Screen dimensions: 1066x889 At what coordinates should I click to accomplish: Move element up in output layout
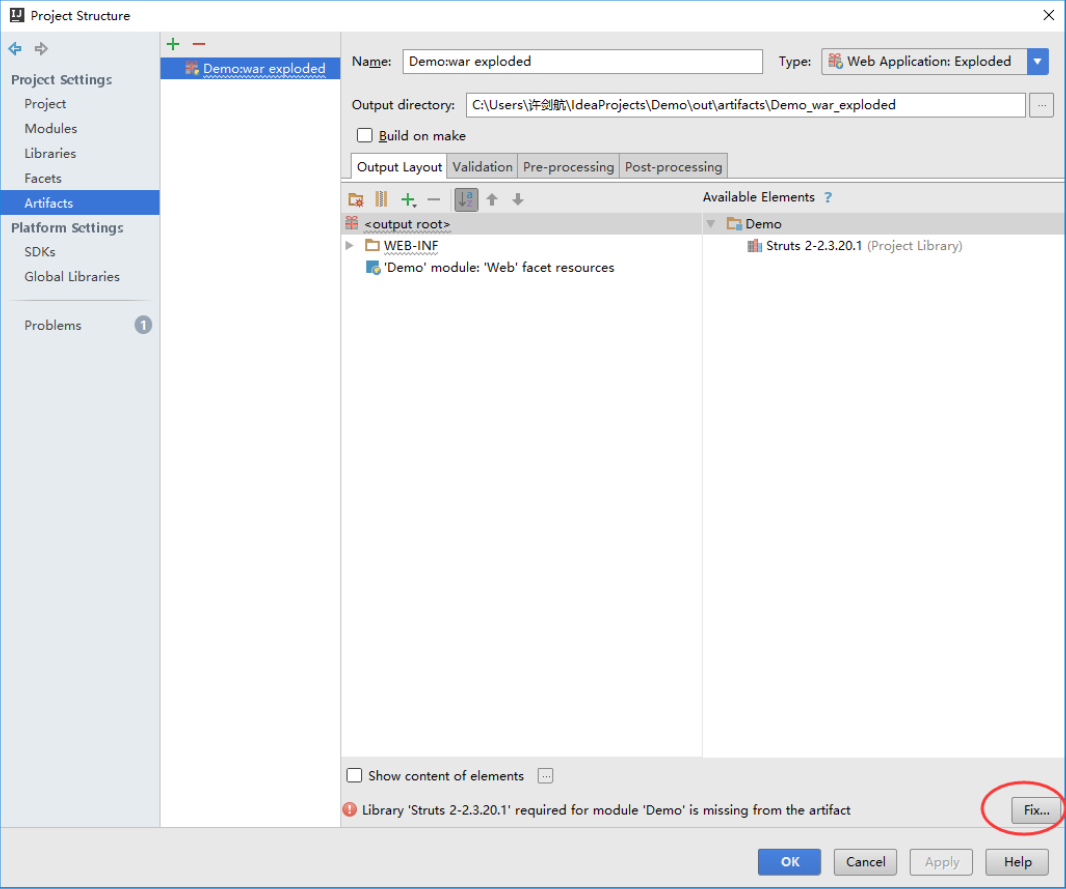tap(492, 199)
